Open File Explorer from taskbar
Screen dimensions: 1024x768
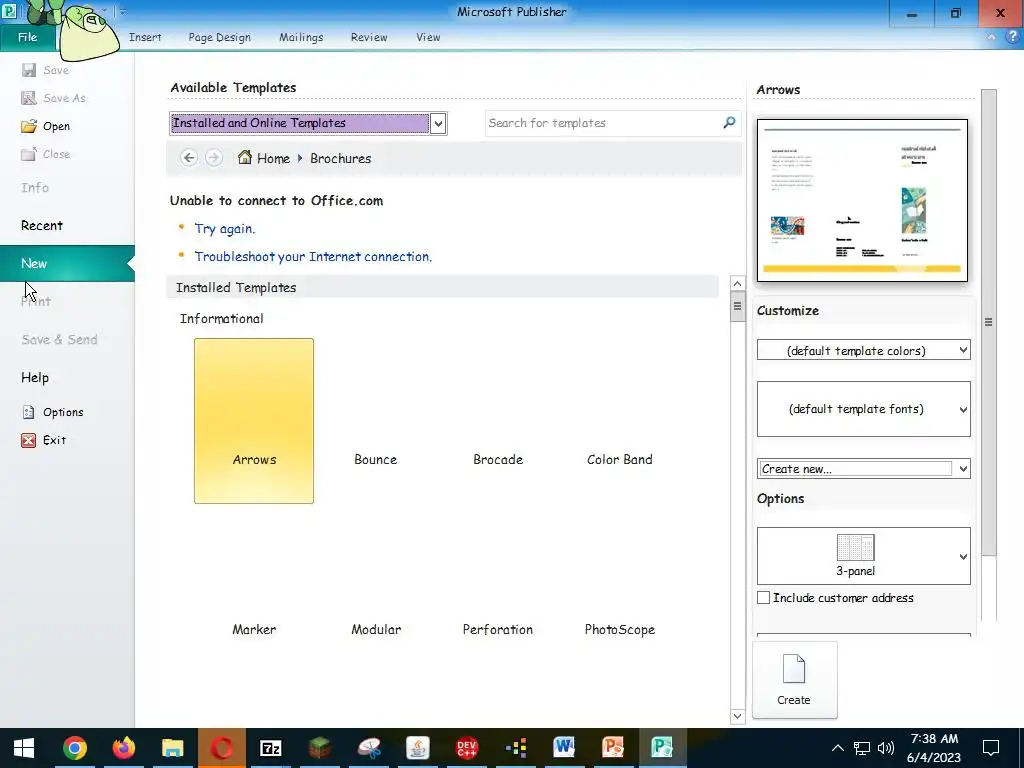pos(172,748)
